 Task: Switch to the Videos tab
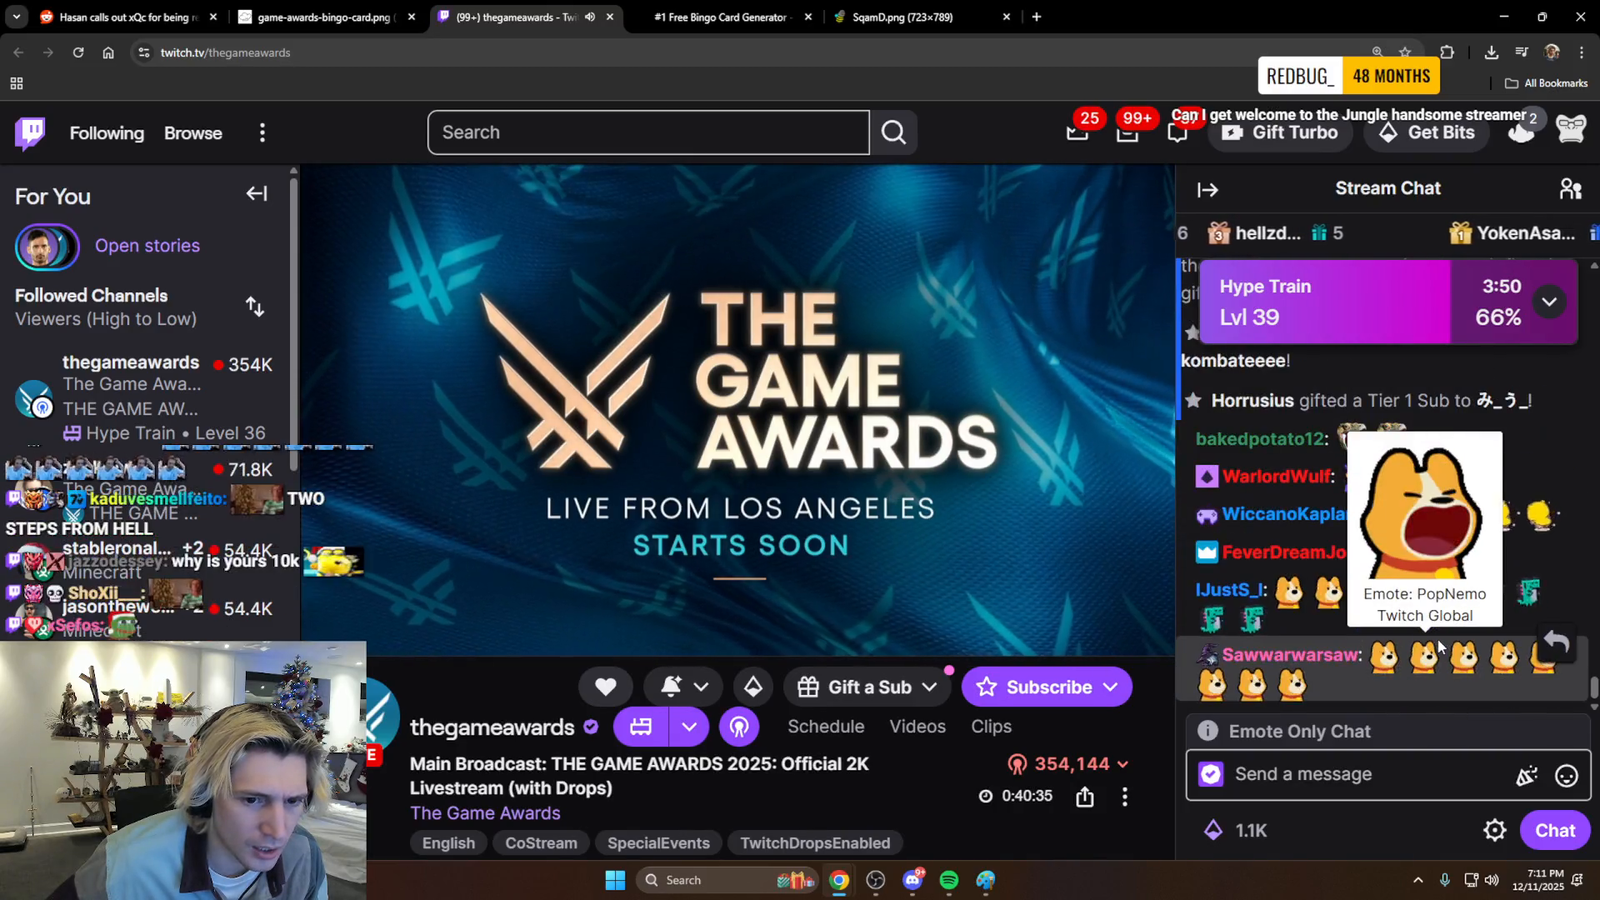coord(917,727)
